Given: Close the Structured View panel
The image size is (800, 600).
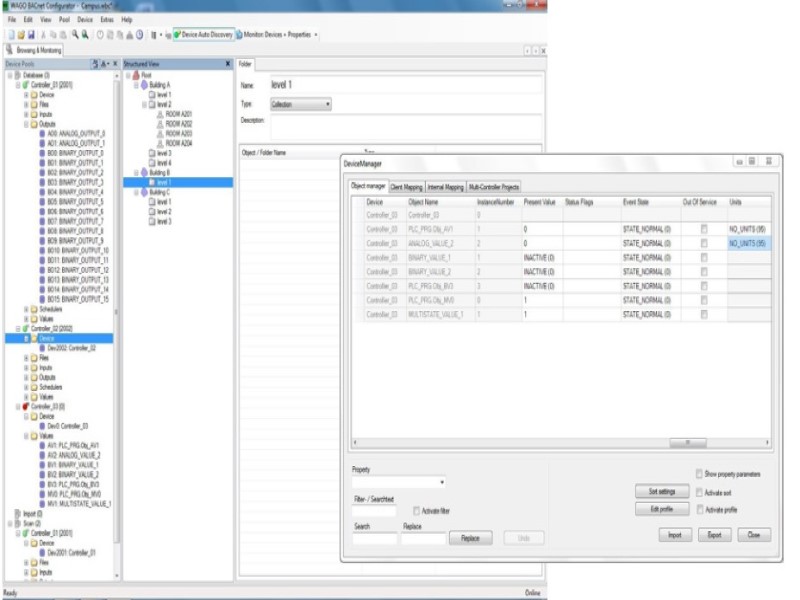Looking at the screenshot, I should 228,64.
